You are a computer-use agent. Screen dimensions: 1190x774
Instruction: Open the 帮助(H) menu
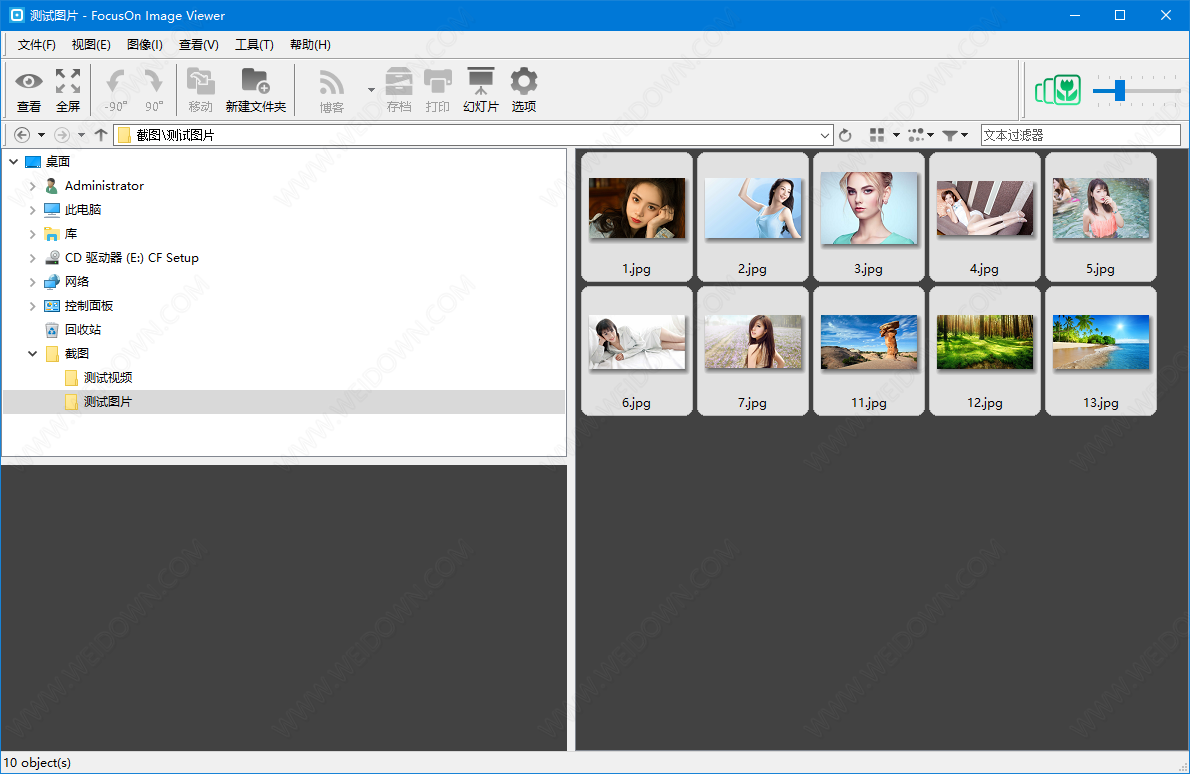coord(310,45)
